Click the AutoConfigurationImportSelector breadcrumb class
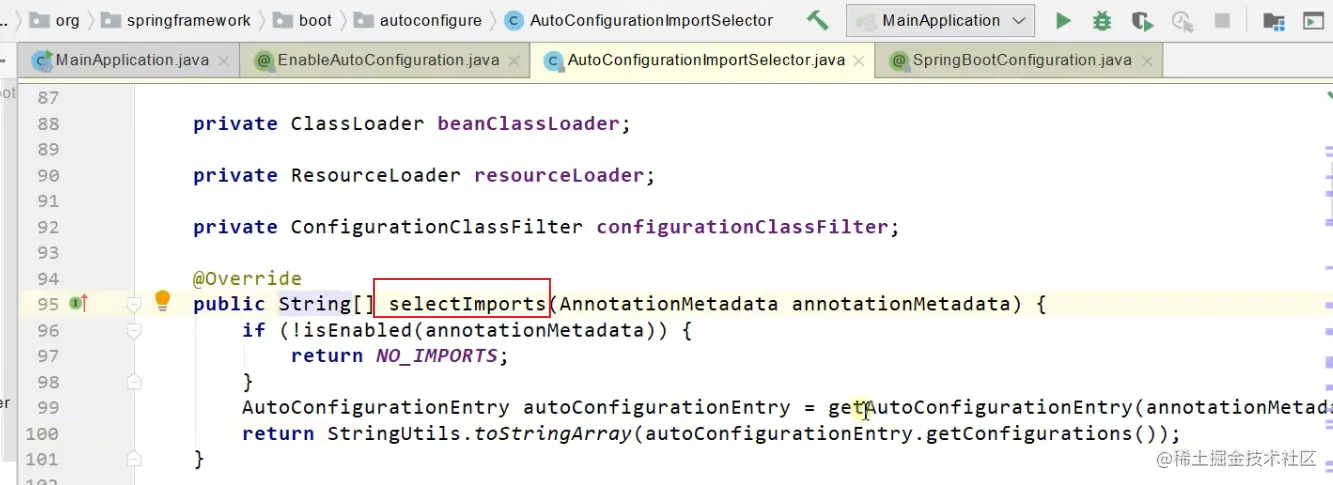The width and height of the screenshot is (1333, 485). coord(639,20)
